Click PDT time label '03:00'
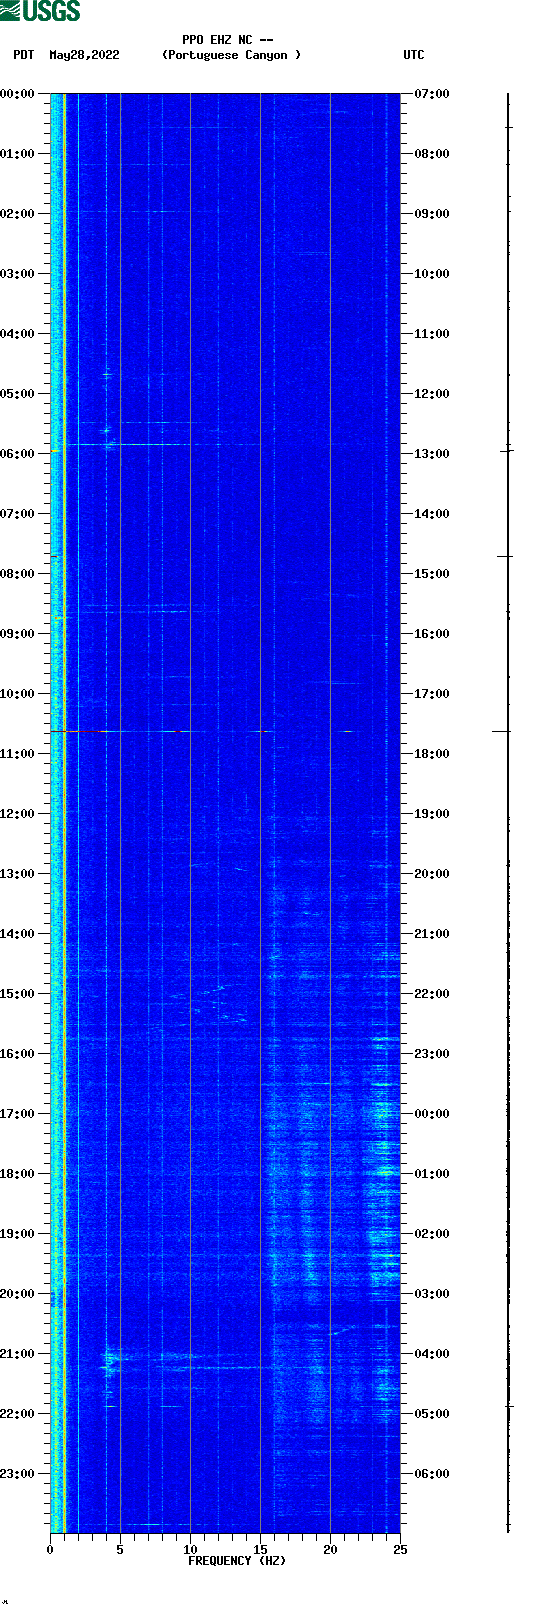The width and height of the screenshot is (552, 1613). click(x=17, y=274)
